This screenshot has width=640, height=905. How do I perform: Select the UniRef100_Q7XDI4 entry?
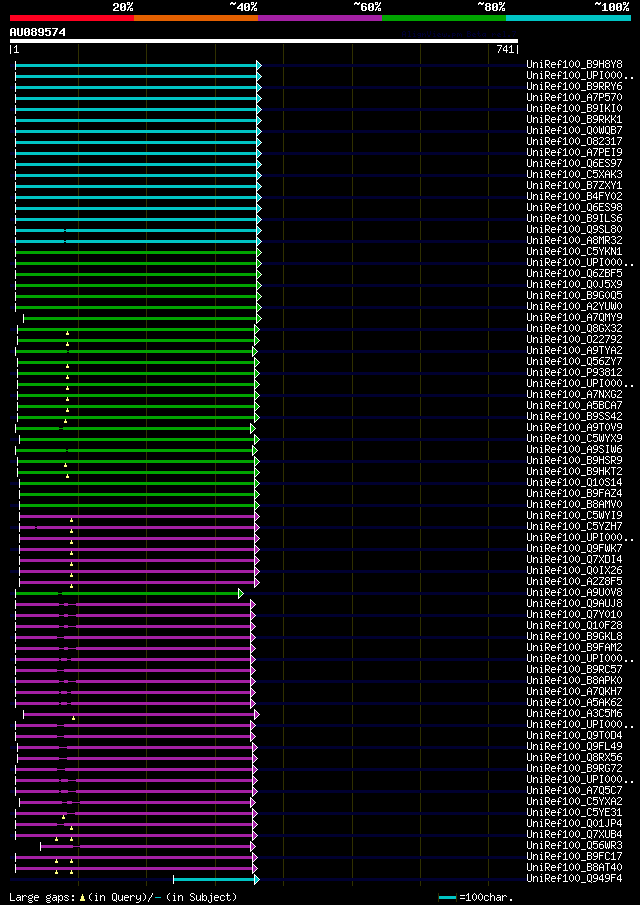[574, 559]
